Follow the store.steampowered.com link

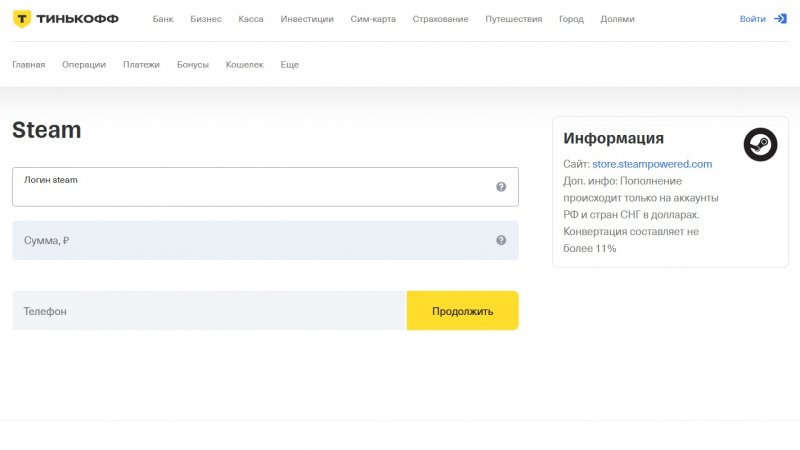coord(652,164)
